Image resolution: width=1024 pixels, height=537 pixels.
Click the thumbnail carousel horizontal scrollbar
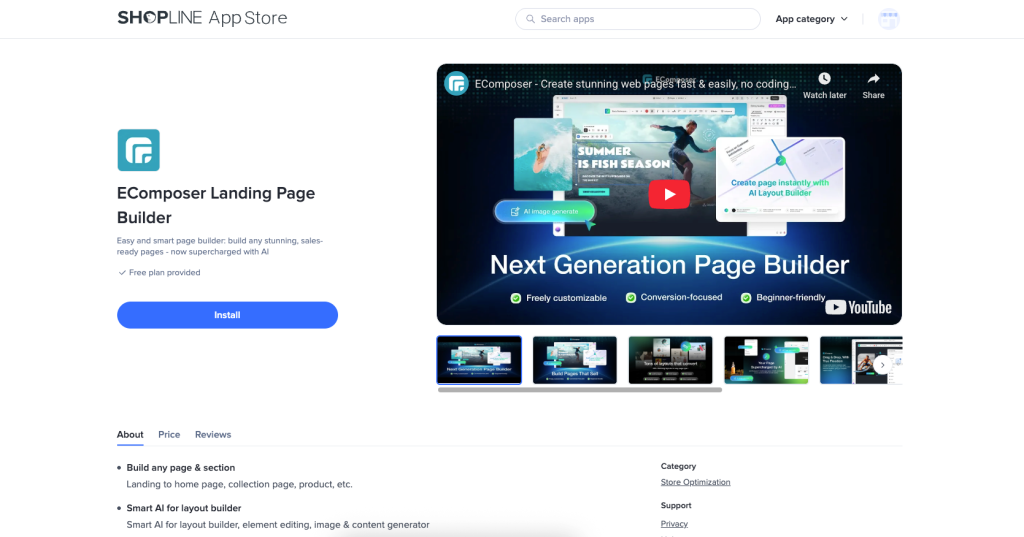tap(579, 390)
